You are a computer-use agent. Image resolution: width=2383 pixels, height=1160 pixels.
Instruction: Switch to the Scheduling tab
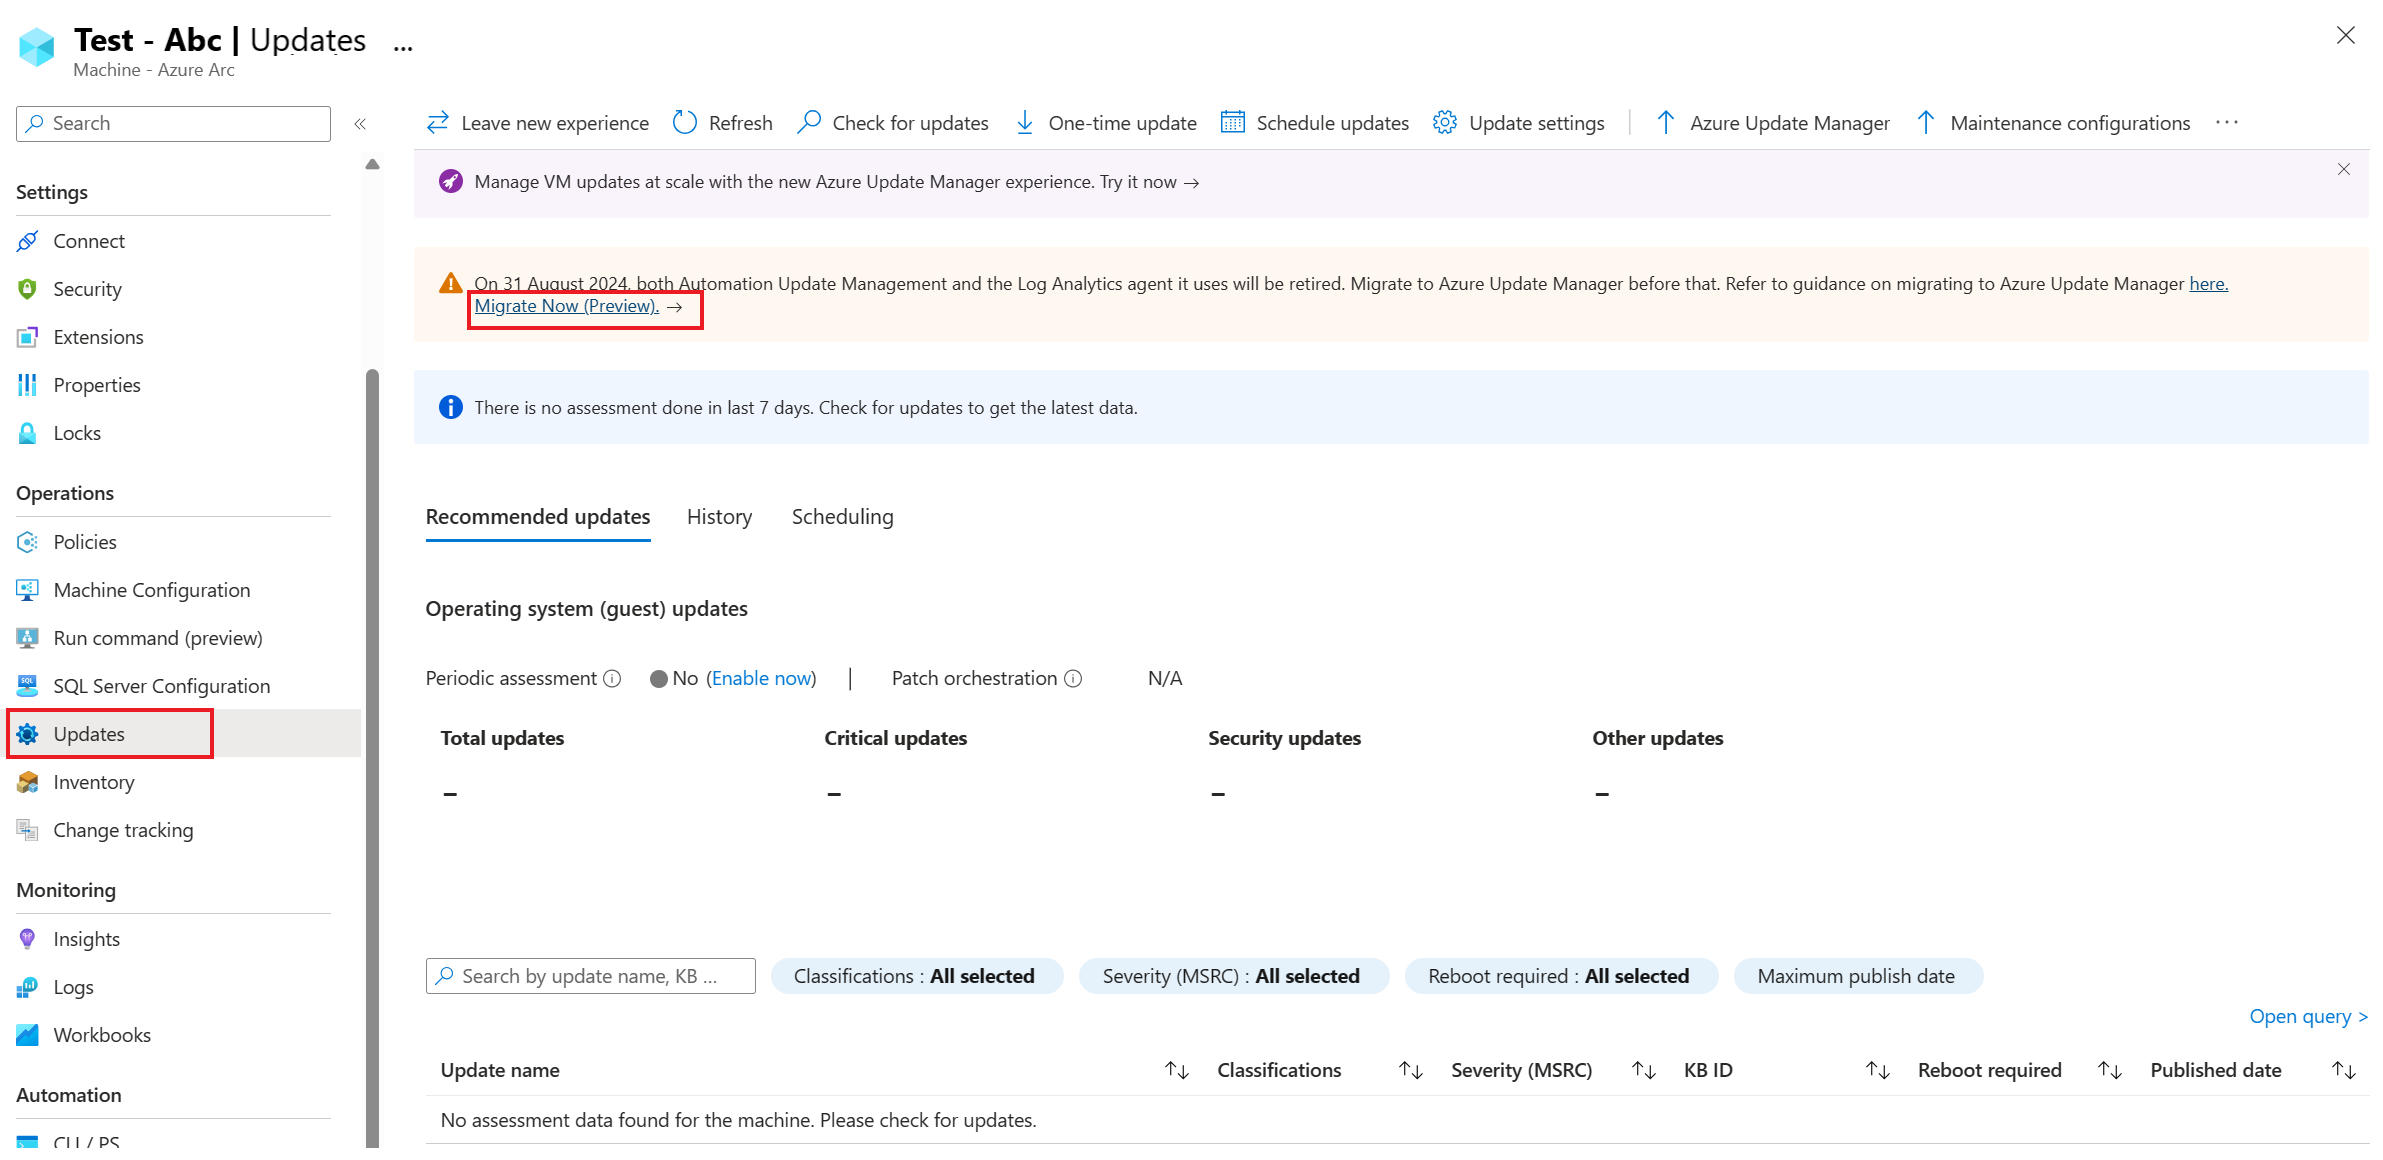point(842,517)
